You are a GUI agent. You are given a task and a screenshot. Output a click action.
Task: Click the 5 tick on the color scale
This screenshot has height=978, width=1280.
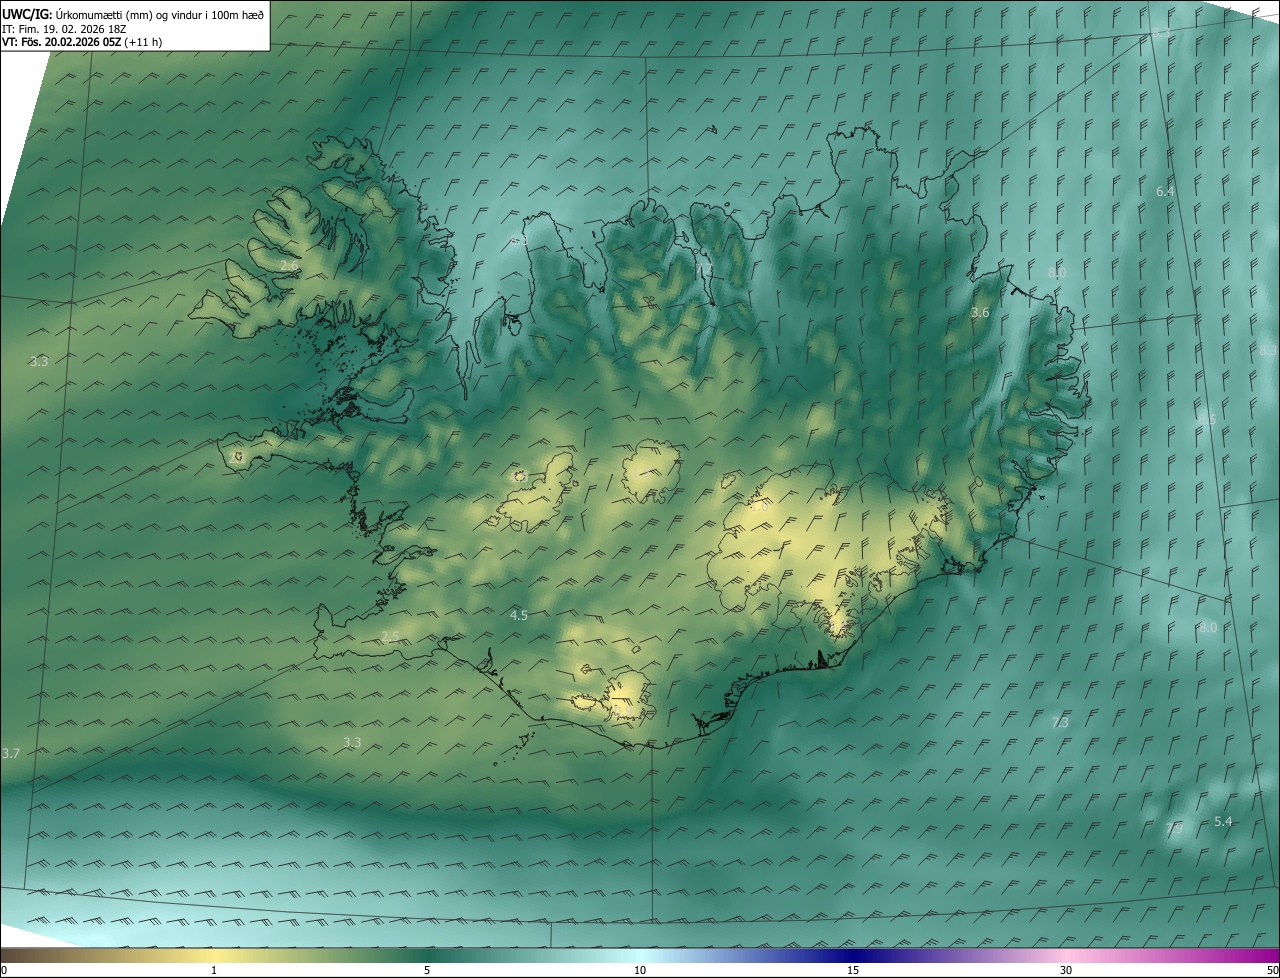tap(427, 971)
